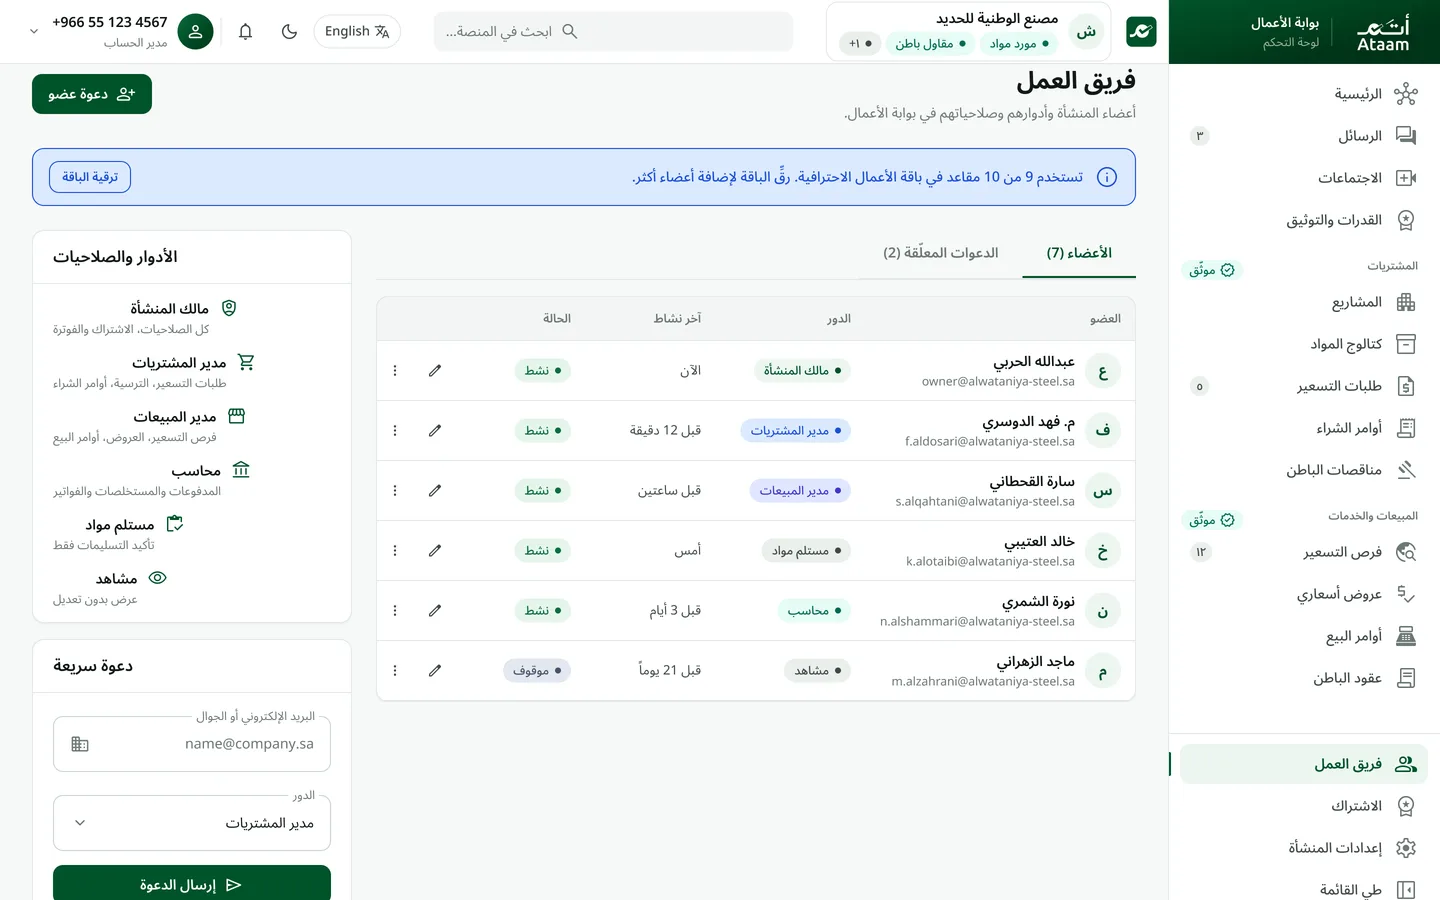Screen dimensions: 1440x900
Task: Open كتالوج المواد sidebar item
Action: (x=1304, y=344)
